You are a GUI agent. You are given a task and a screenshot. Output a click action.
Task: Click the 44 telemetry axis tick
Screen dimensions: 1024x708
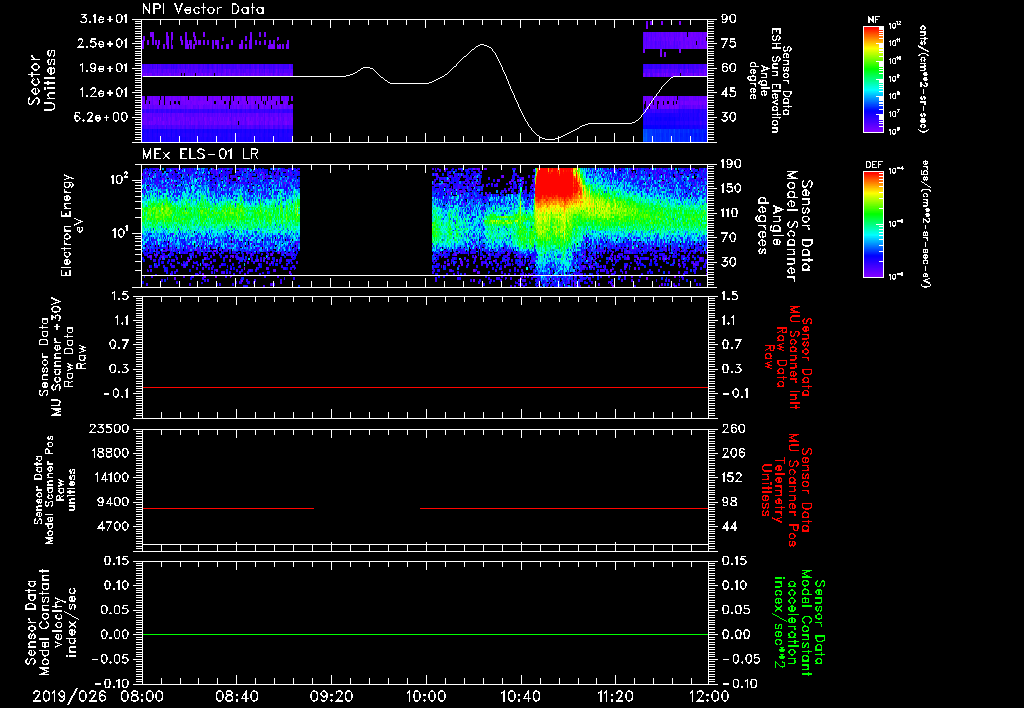[728, 526]
